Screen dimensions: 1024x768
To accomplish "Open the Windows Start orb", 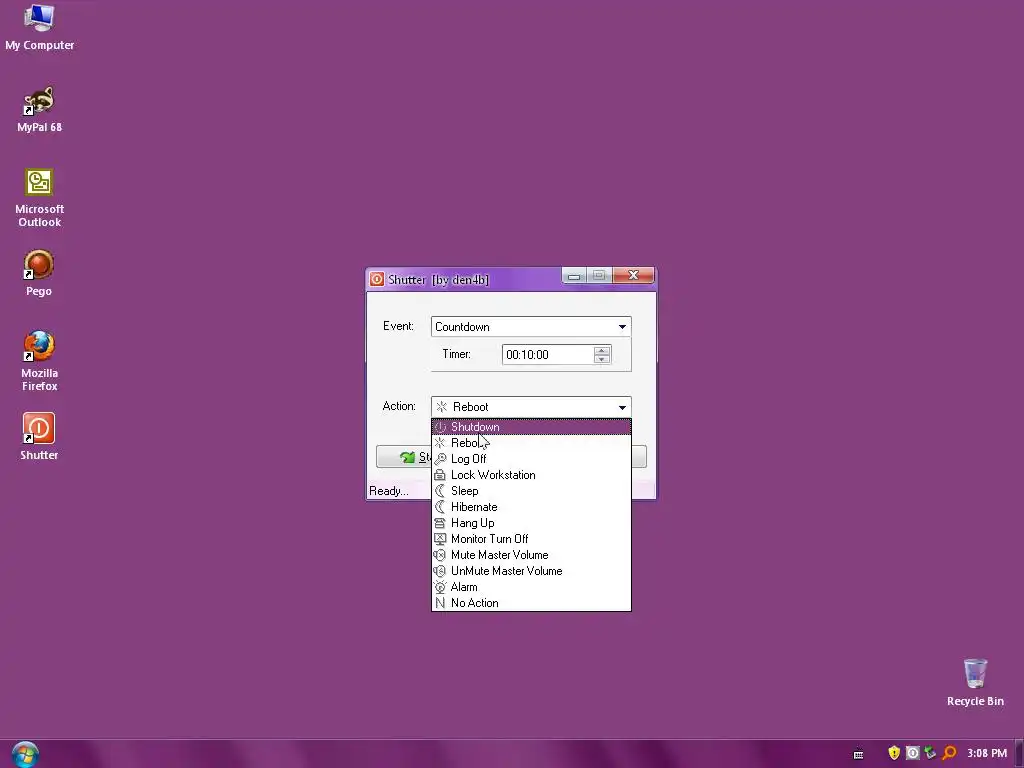I will coord(25,754).
